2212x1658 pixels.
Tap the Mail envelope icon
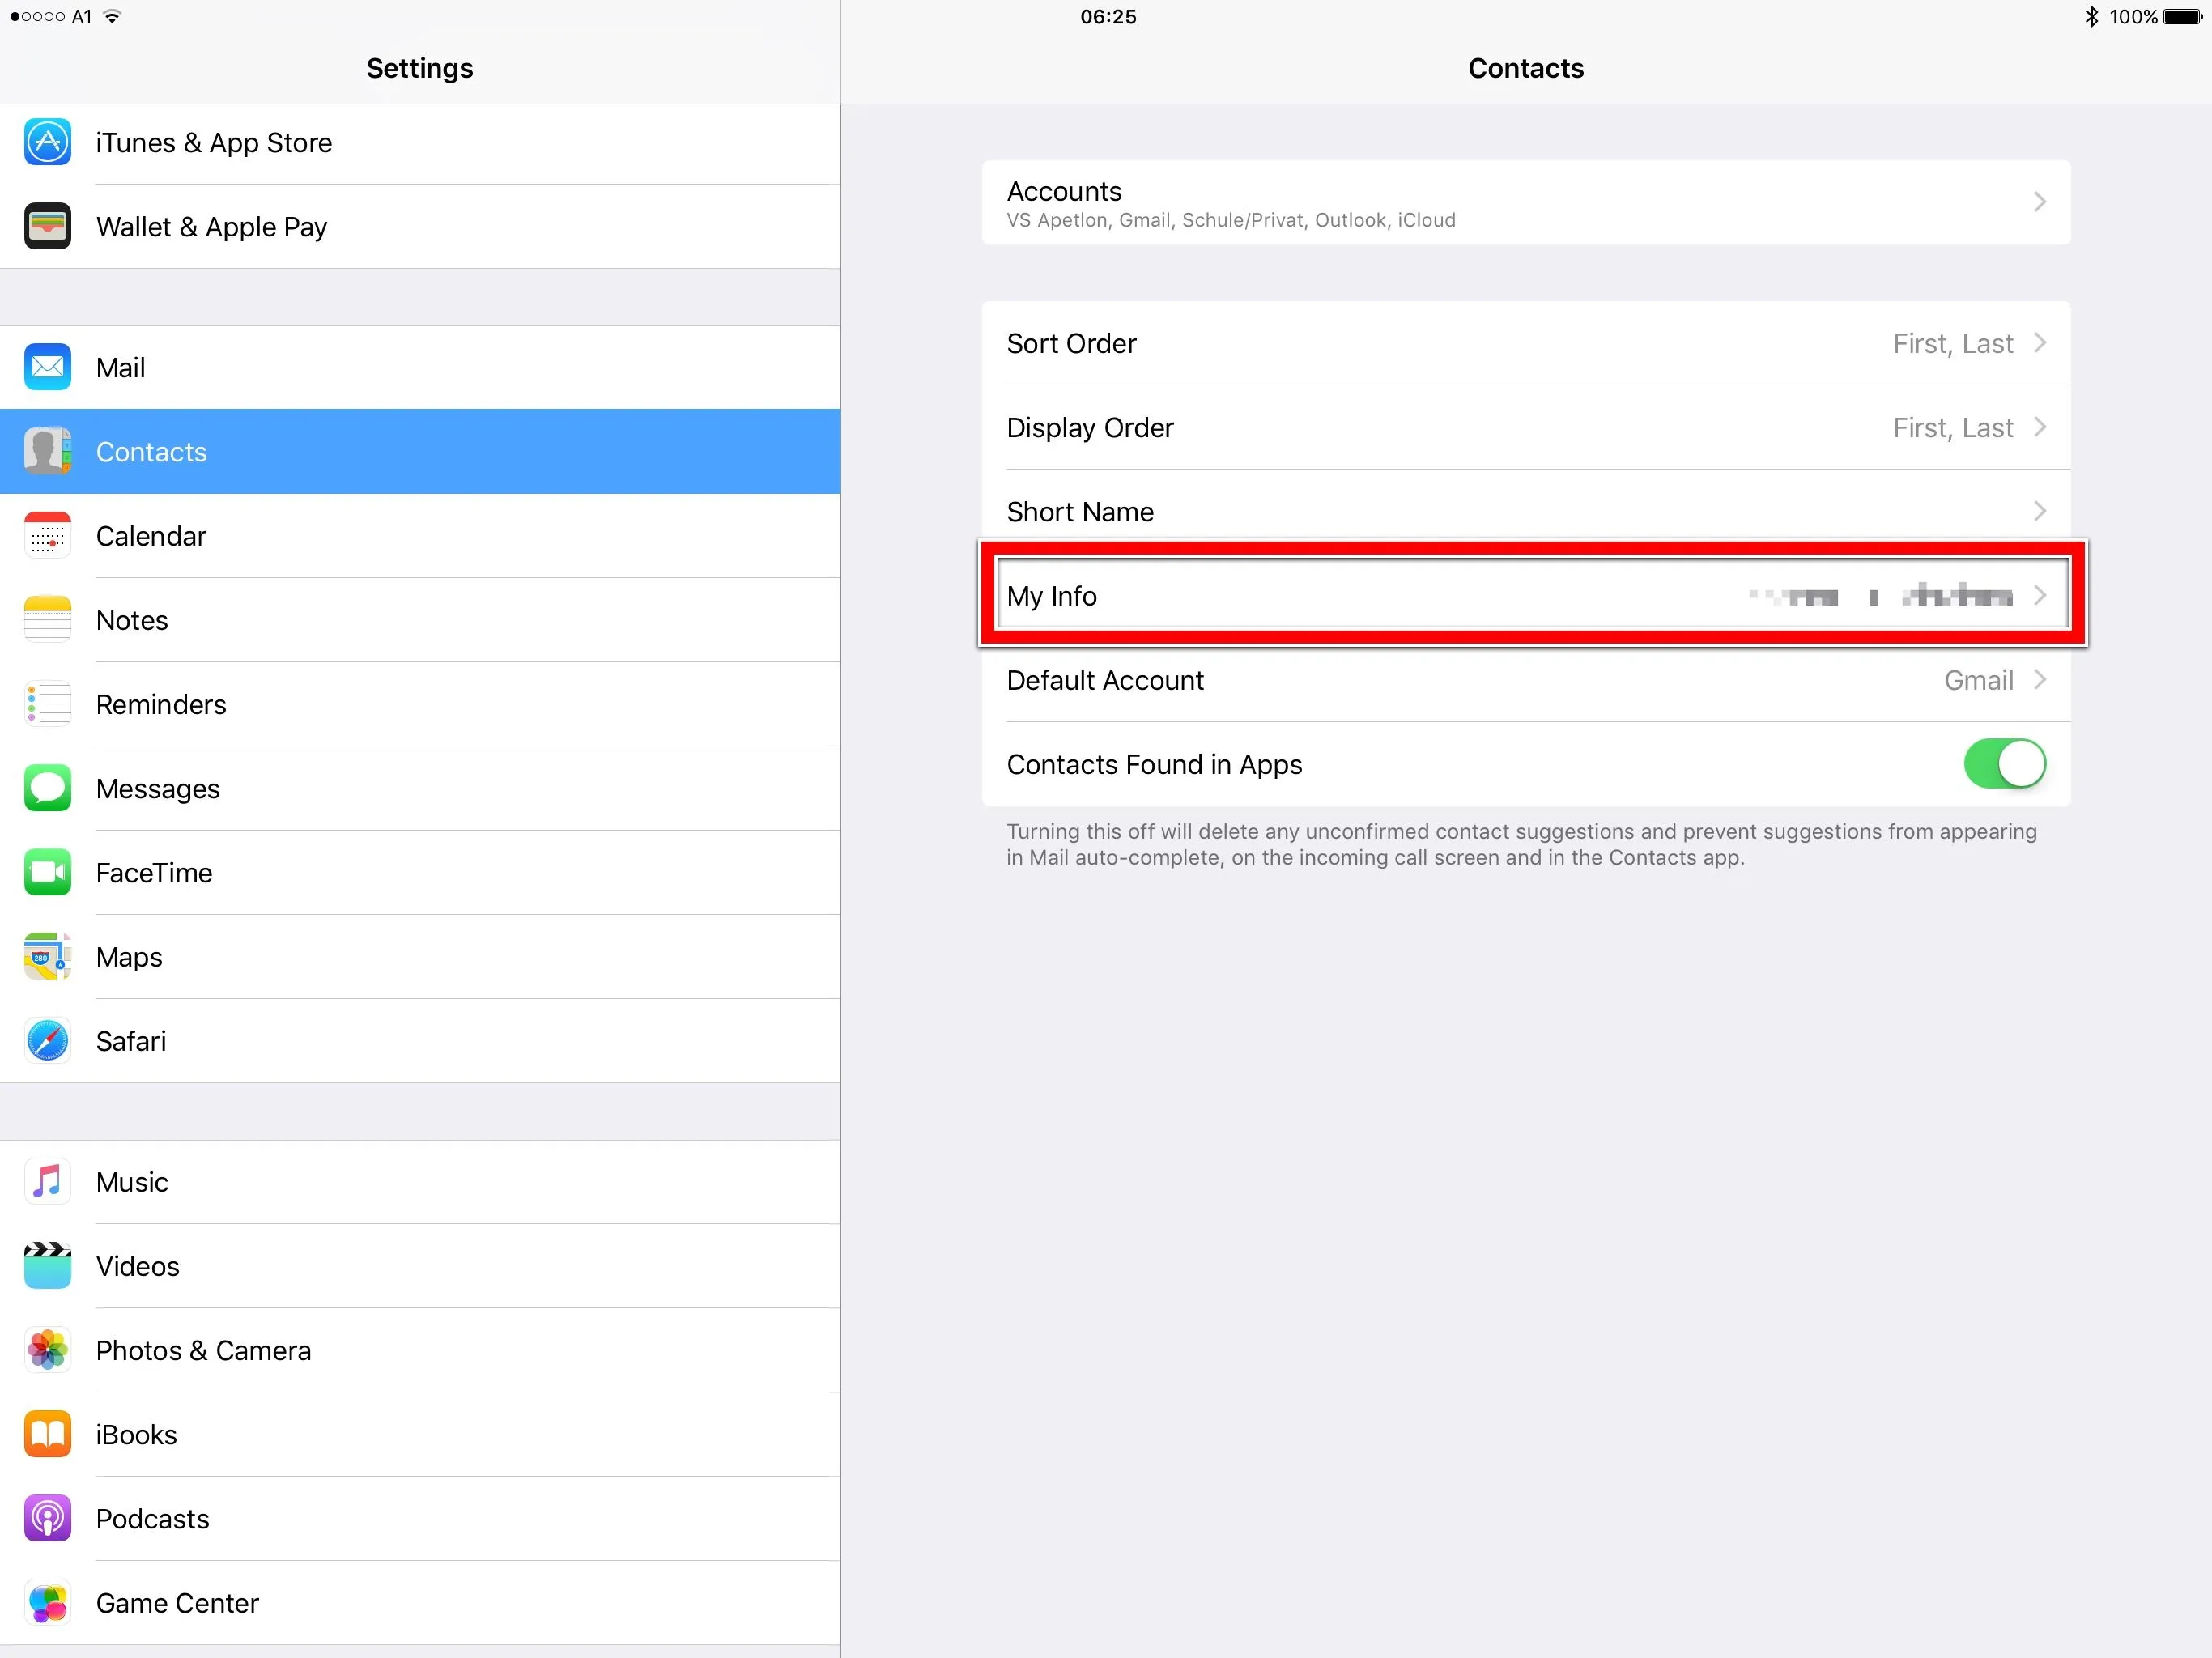pos(47,367)
